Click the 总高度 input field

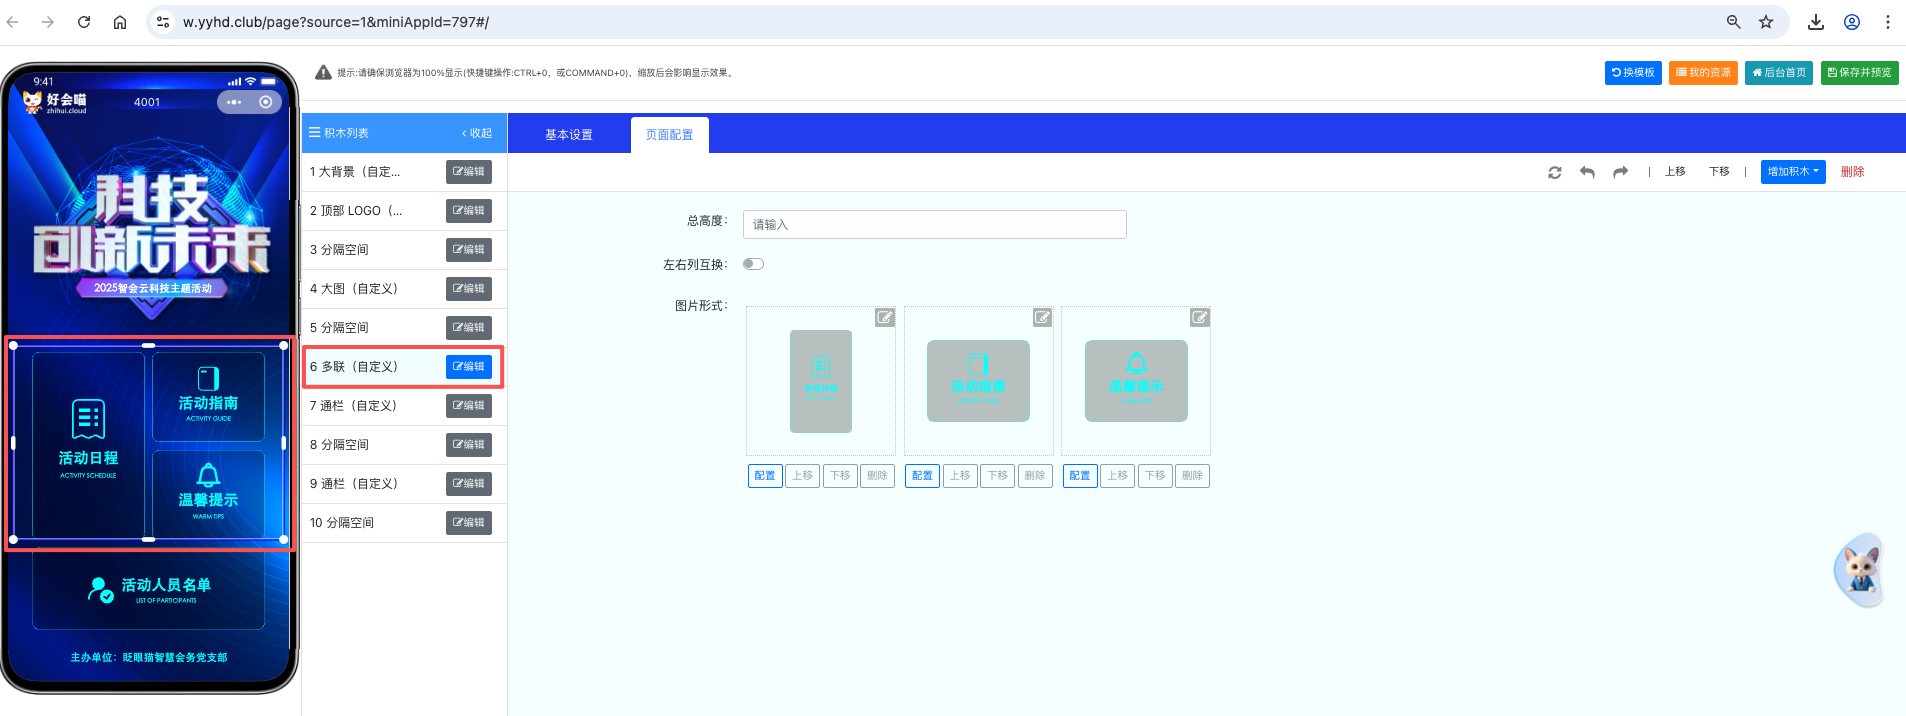pyautogui.click(x=934, y=225)
